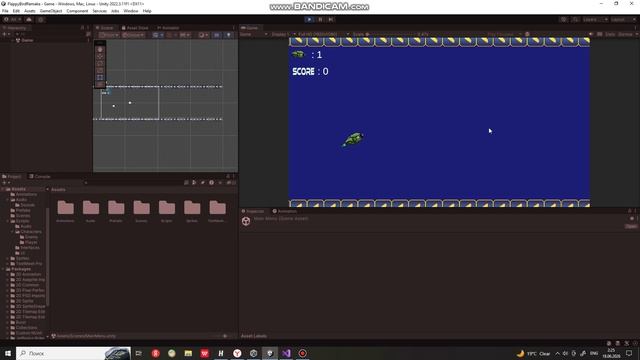This screenshot has width=640, height=360.
Task: Click the Windows Start button
Action: [x=8, y=353]
